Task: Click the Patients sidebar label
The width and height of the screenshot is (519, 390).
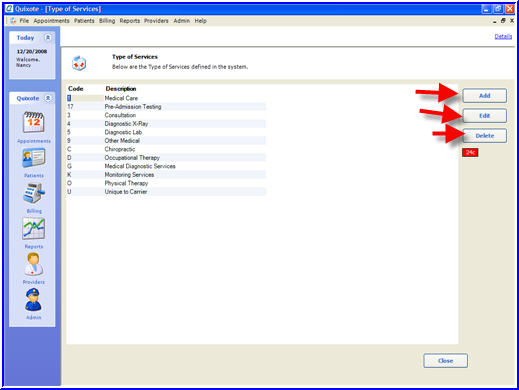Action: point(34,175)
